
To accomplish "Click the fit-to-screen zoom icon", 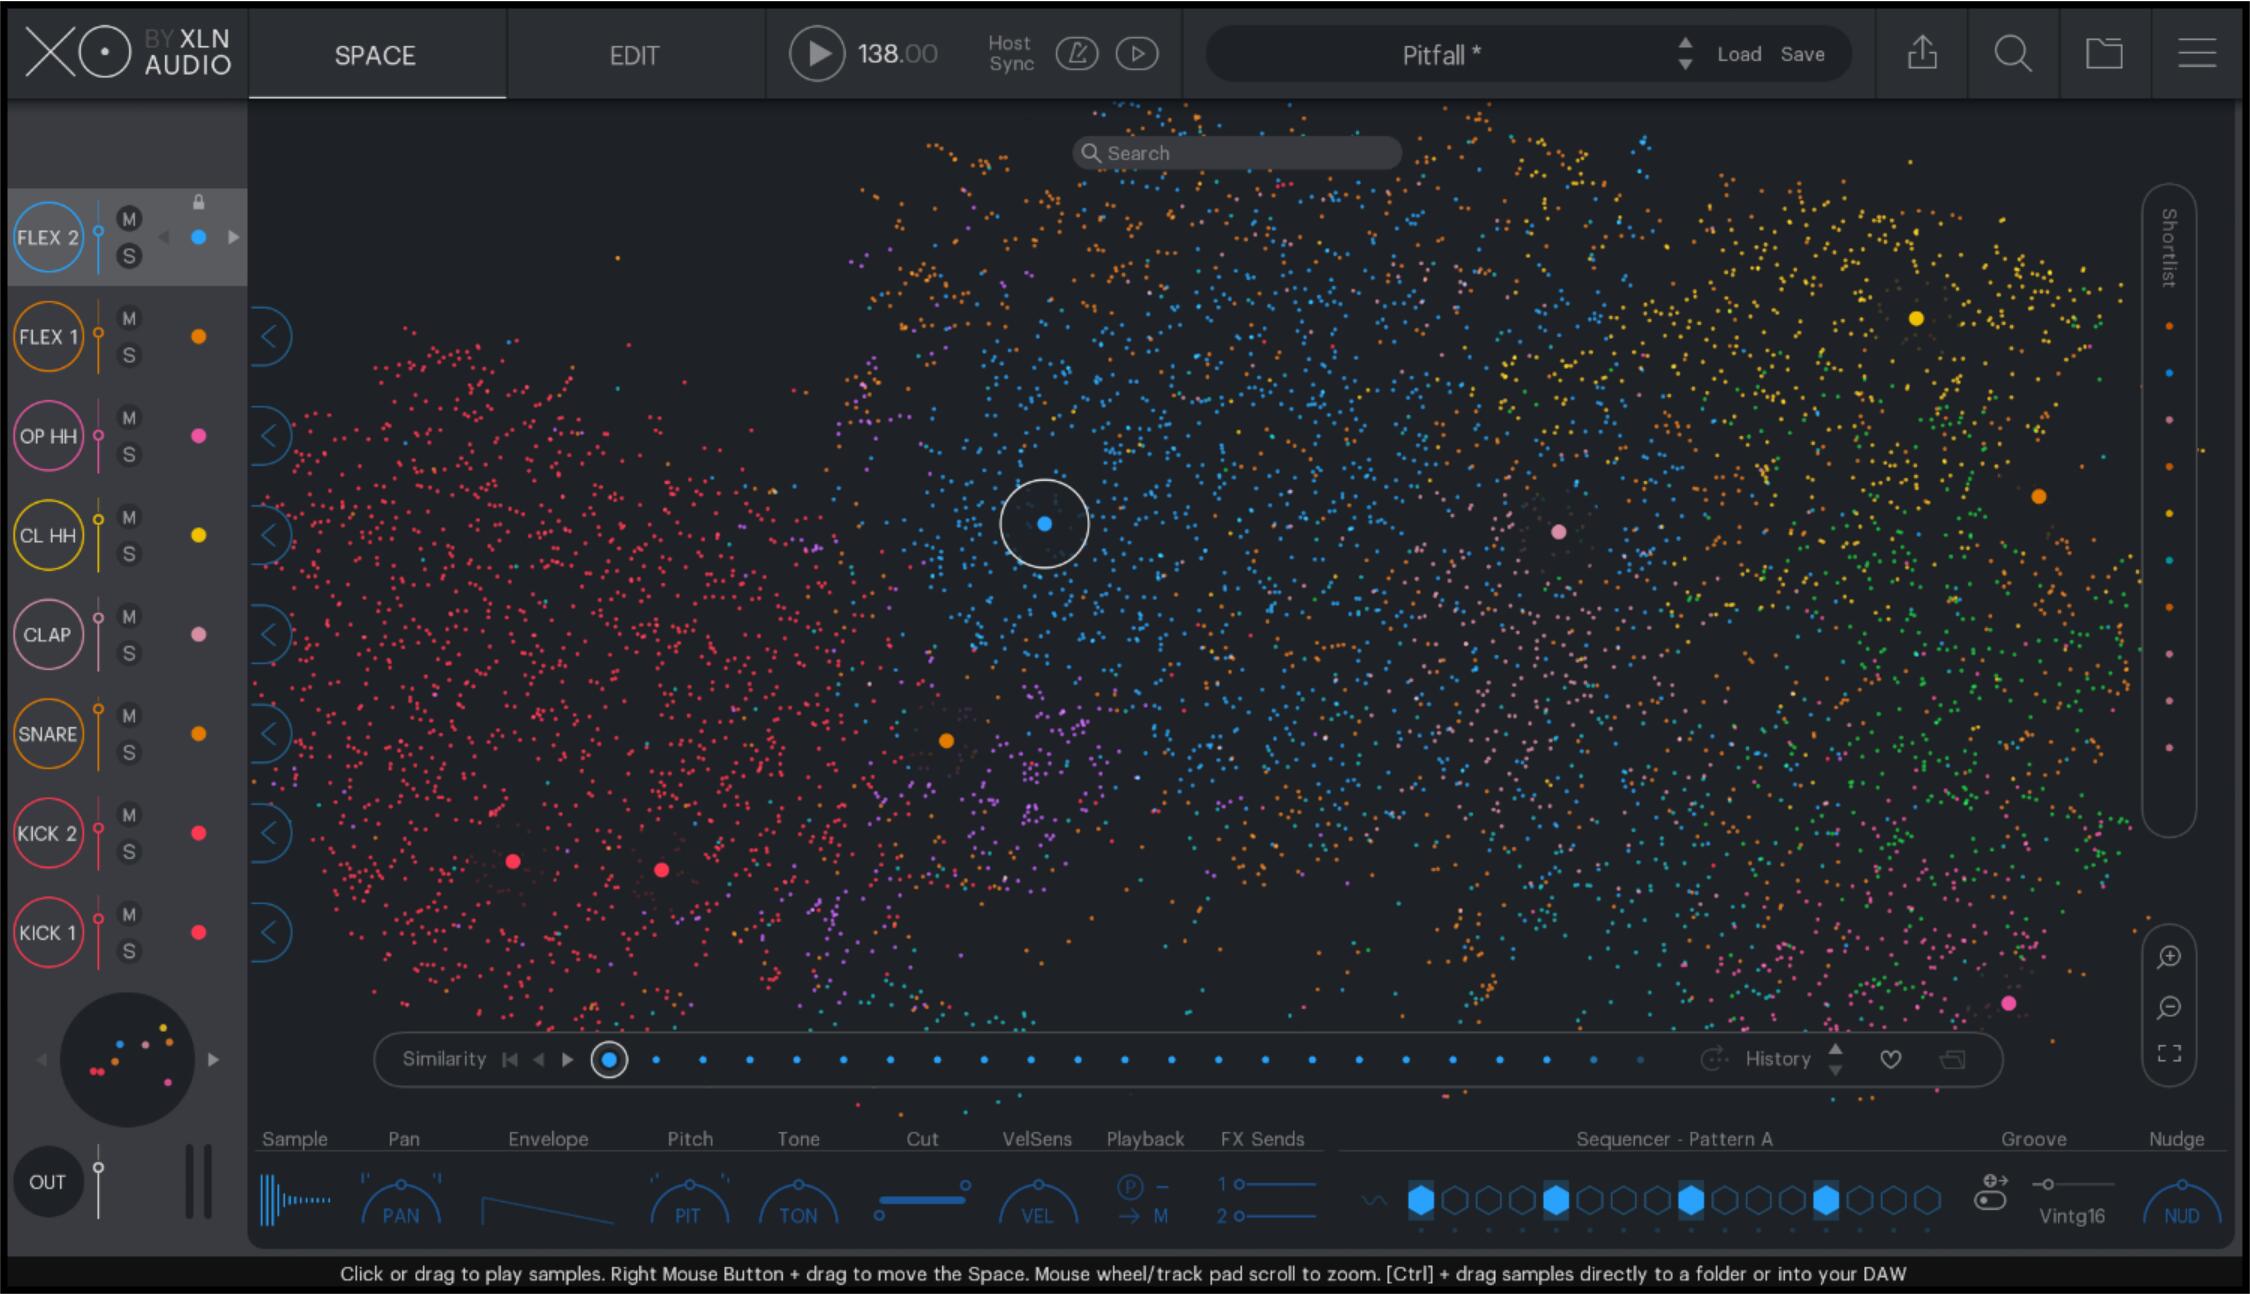I will pos(2168,1053).
